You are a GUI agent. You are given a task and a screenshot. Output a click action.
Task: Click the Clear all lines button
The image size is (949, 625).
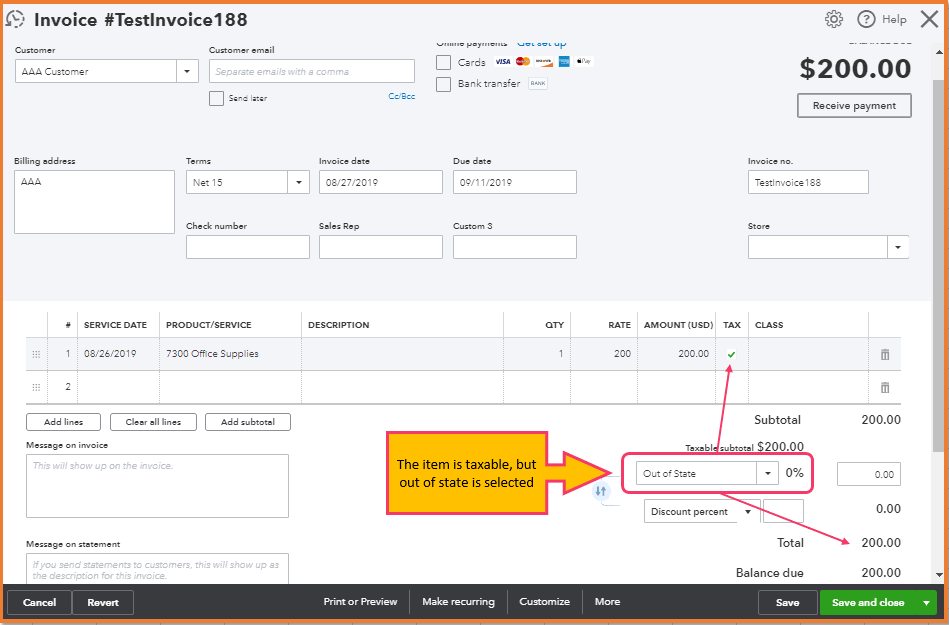click(x=153, y=422)
